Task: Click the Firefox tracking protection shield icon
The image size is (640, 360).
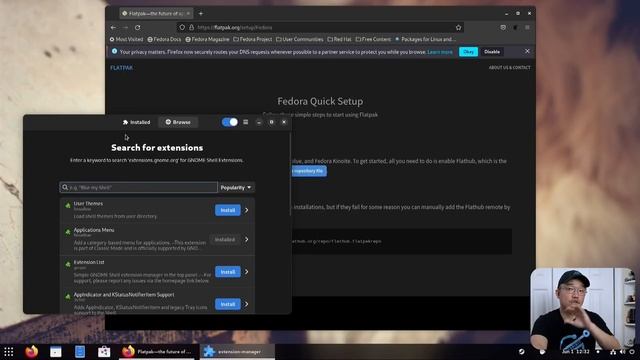Action: tap(182, 27)
